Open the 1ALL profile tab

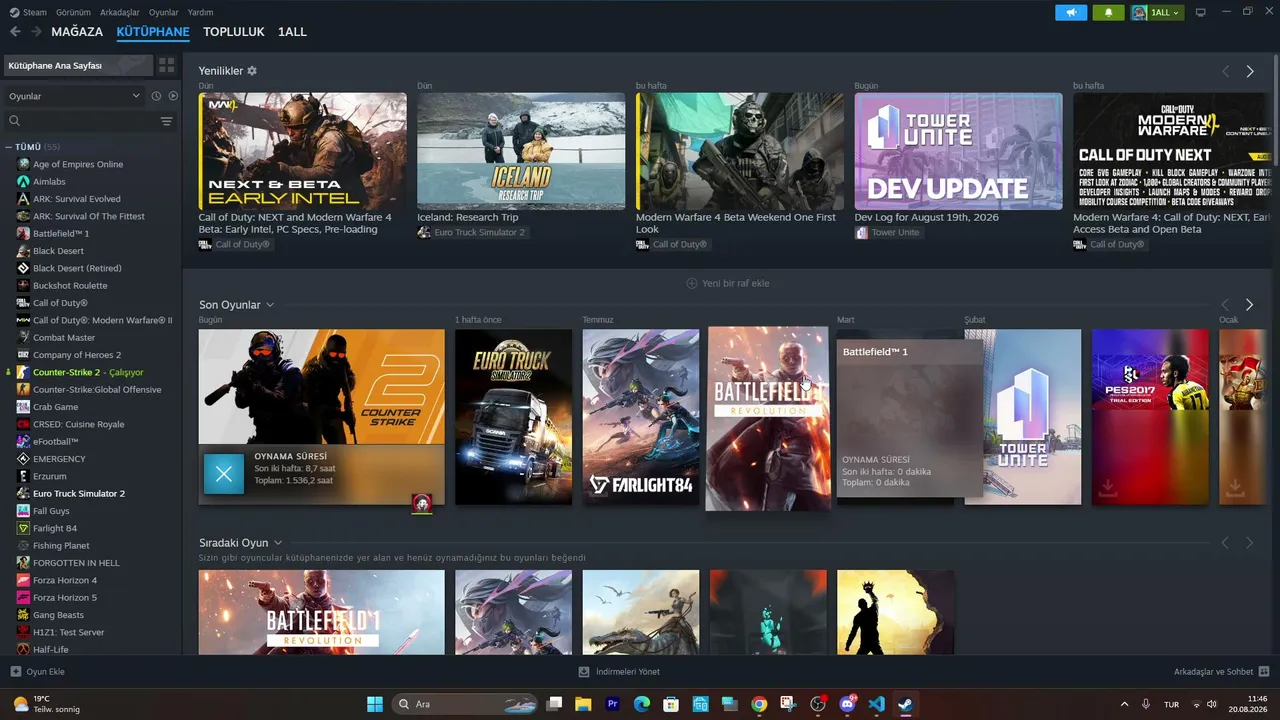292,32
